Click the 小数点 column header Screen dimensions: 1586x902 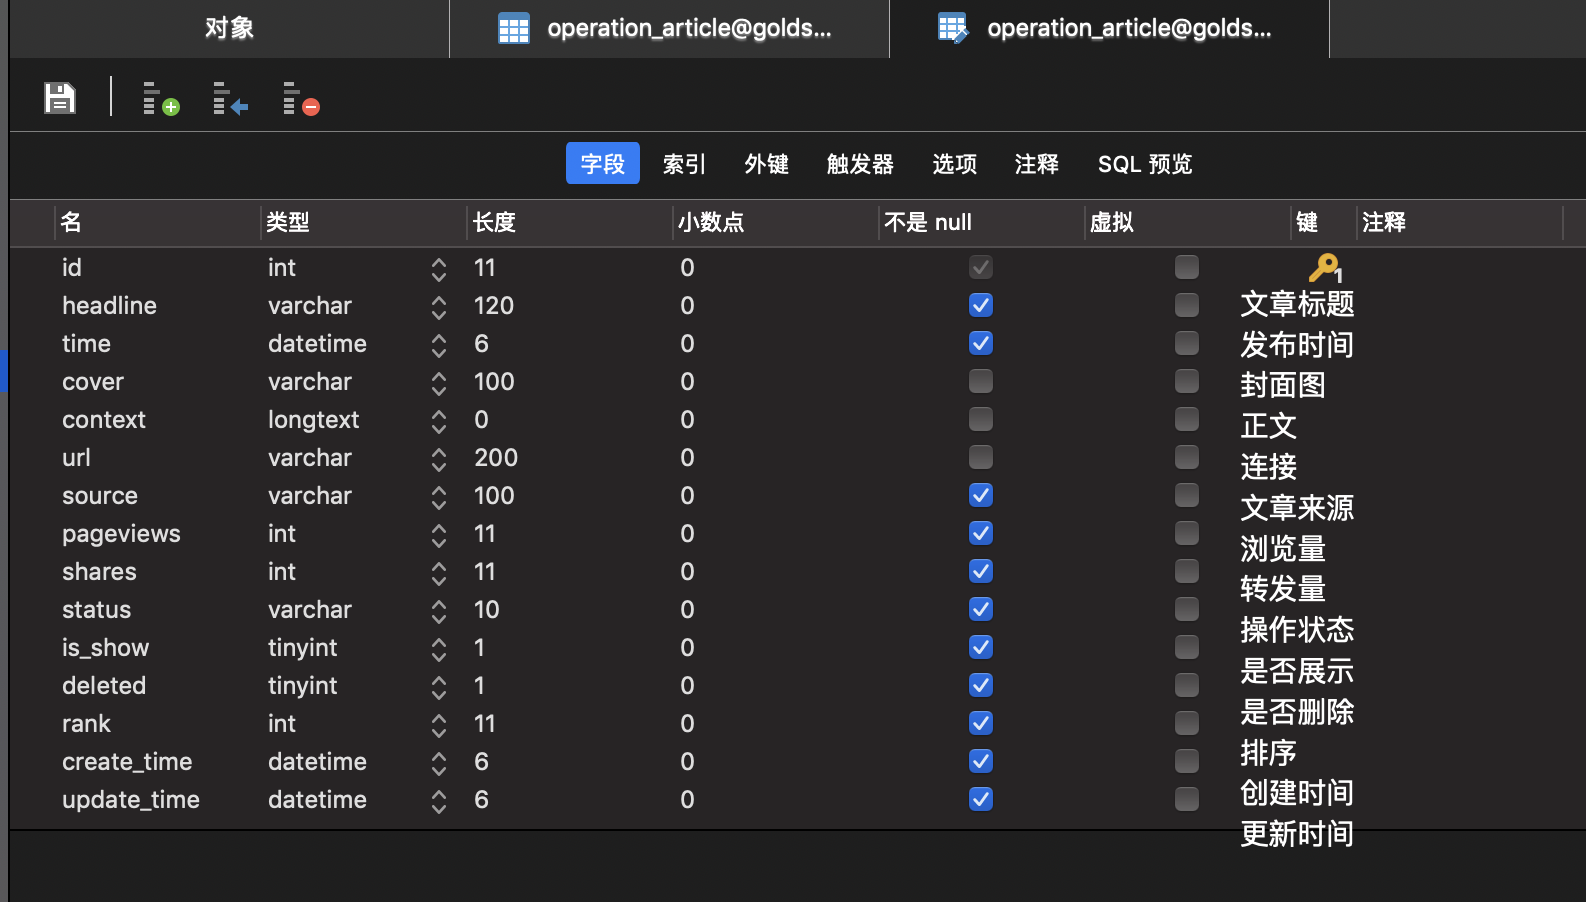pyautogui.click(x=776, y=222)
